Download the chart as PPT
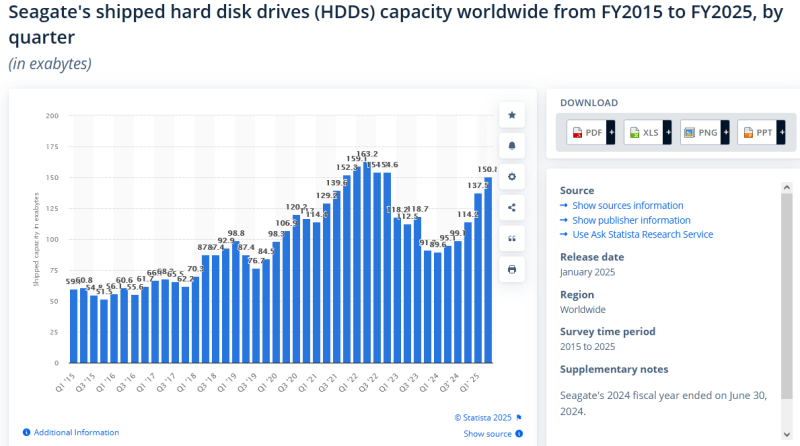 [757, 133]
